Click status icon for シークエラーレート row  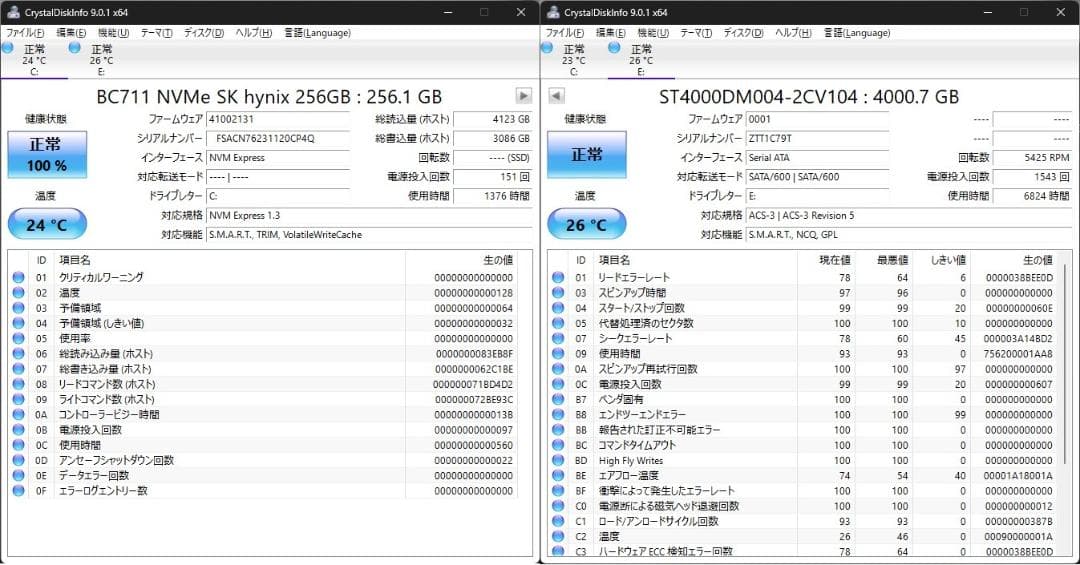(x=558, y=338)
